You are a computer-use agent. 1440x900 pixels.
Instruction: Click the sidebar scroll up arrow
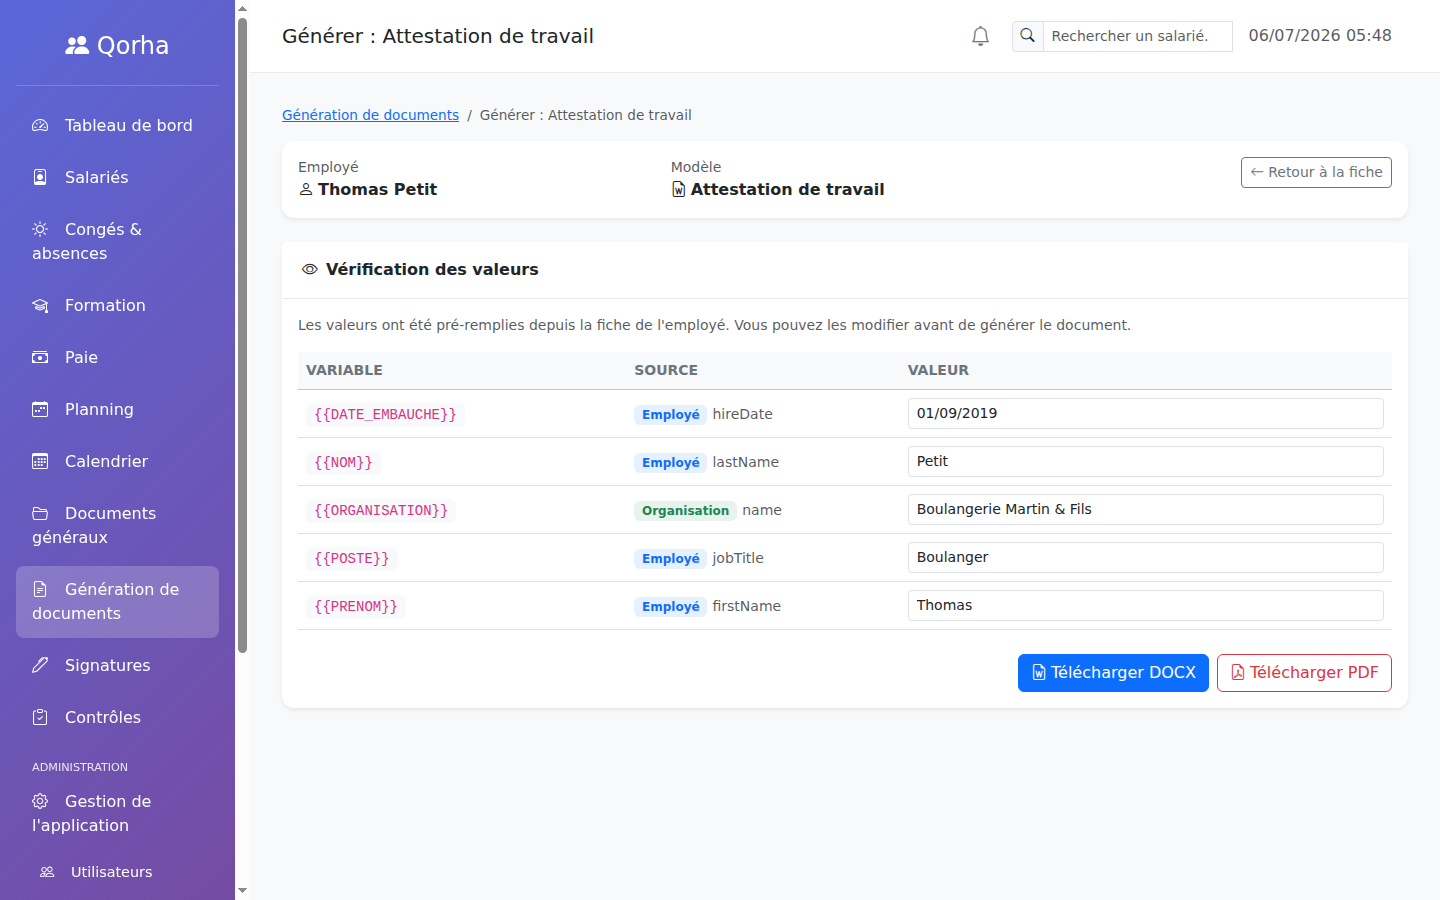[x=242, y=8]
